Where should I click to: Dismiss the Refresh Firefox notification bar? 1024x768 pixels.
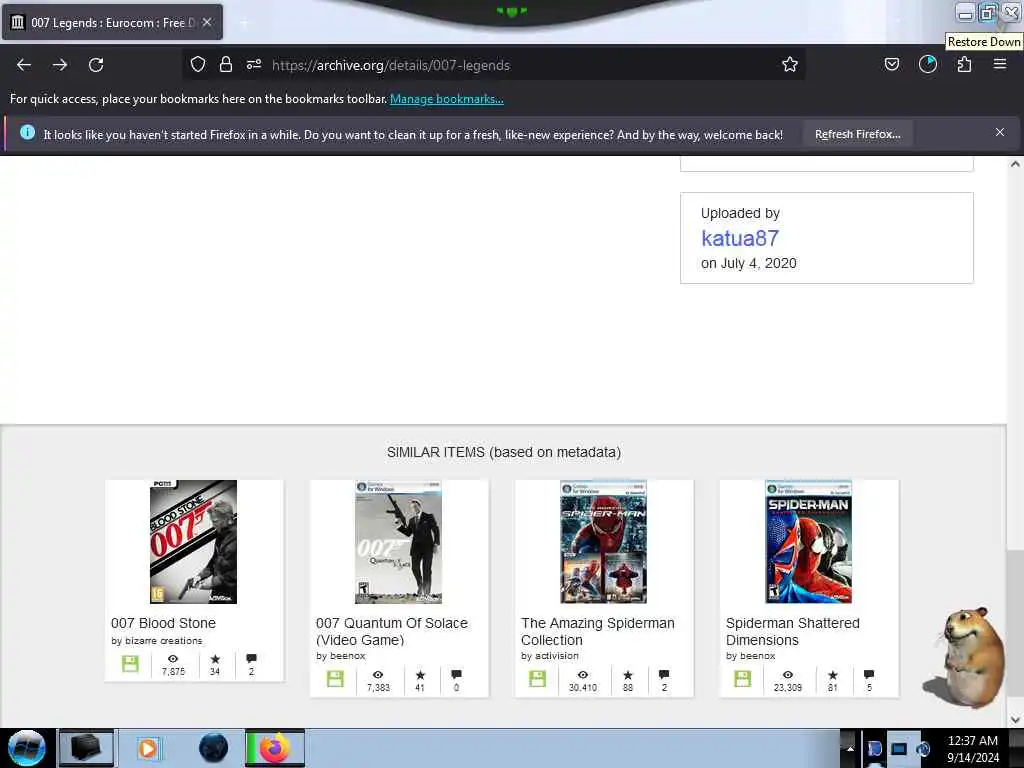coord(1000,133)
